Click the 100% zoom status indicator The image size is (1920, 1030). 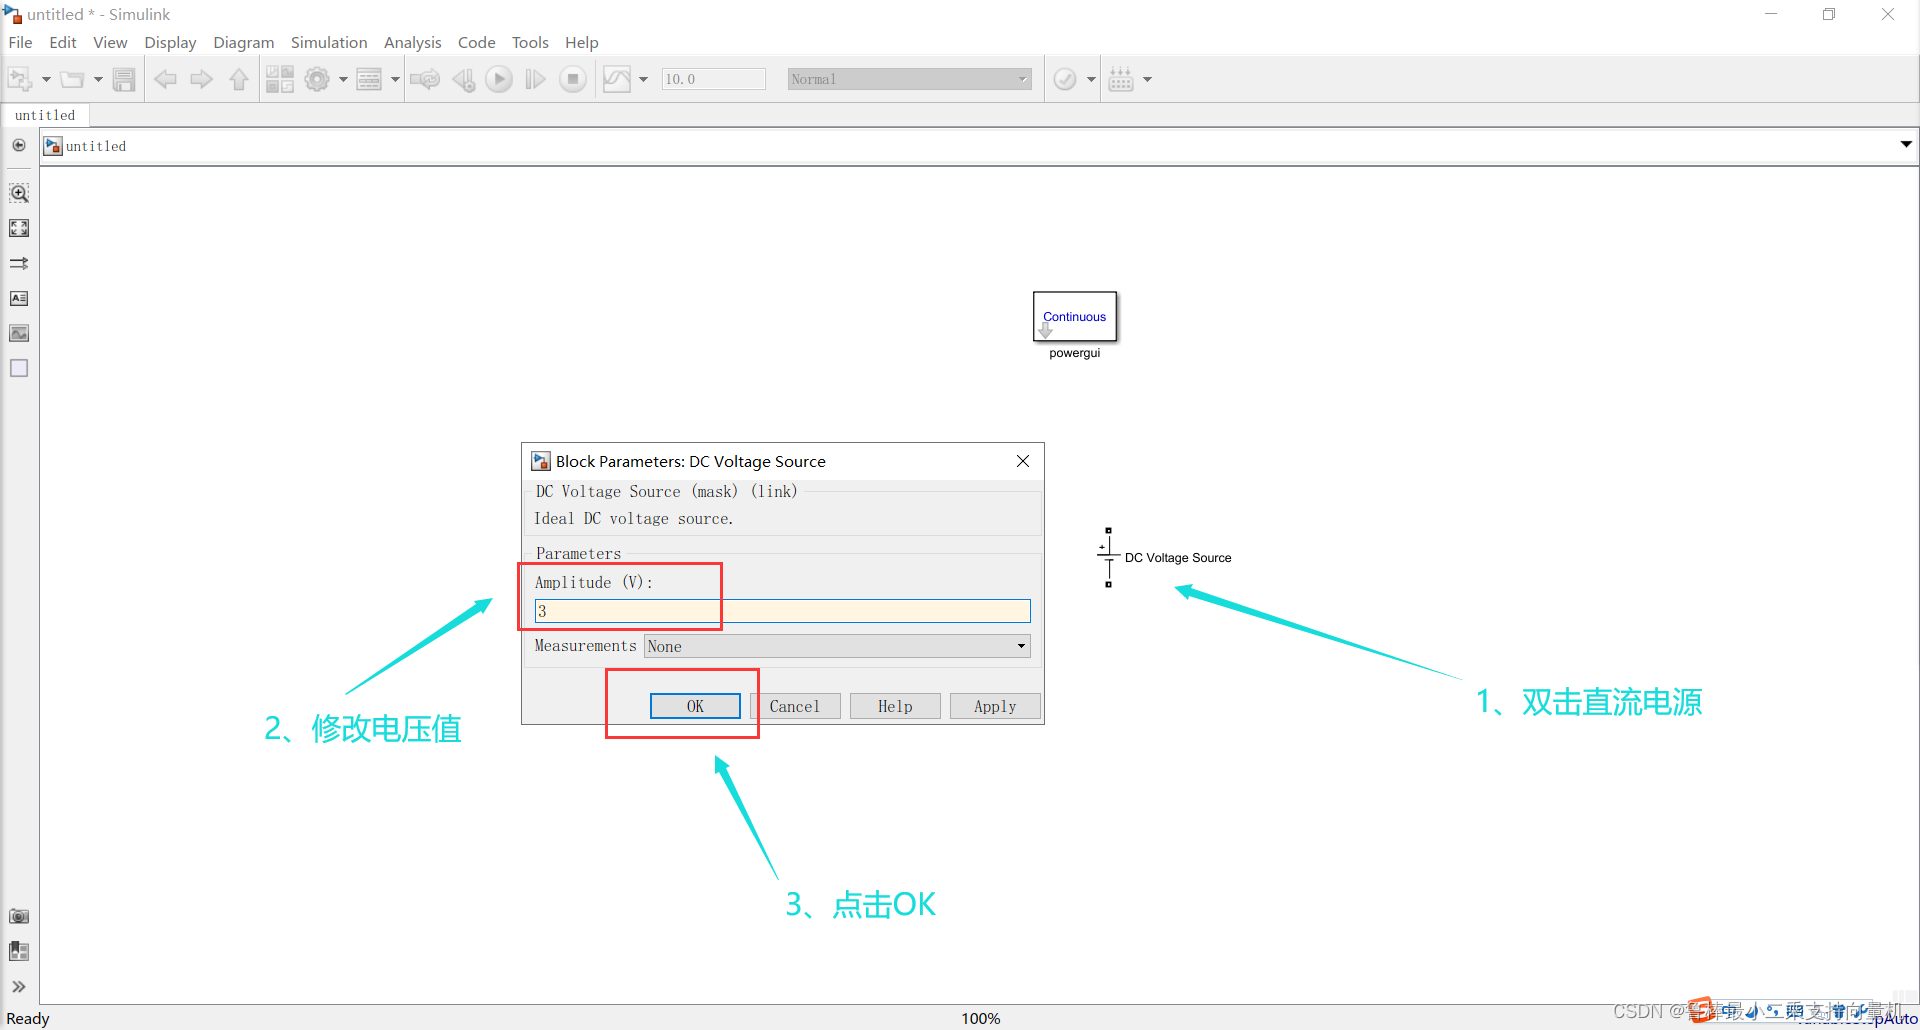(x=981, y=1018)
